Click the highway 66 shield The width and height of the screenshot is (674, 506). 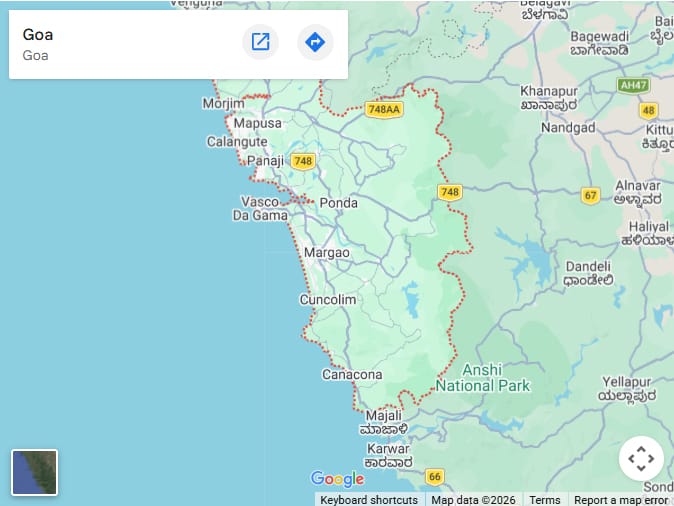point(435,476)
